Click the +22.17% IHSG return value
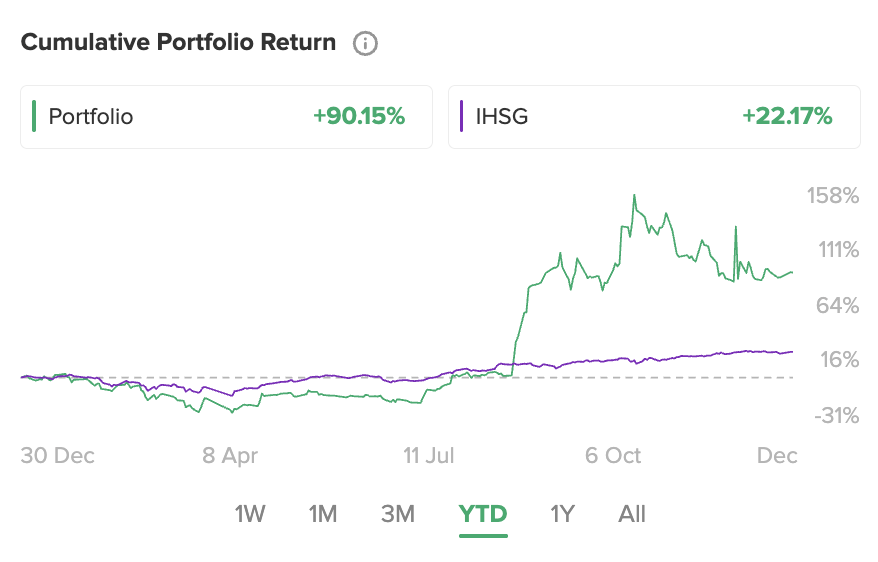Screen dimensions: 878x562 point(787,117)
